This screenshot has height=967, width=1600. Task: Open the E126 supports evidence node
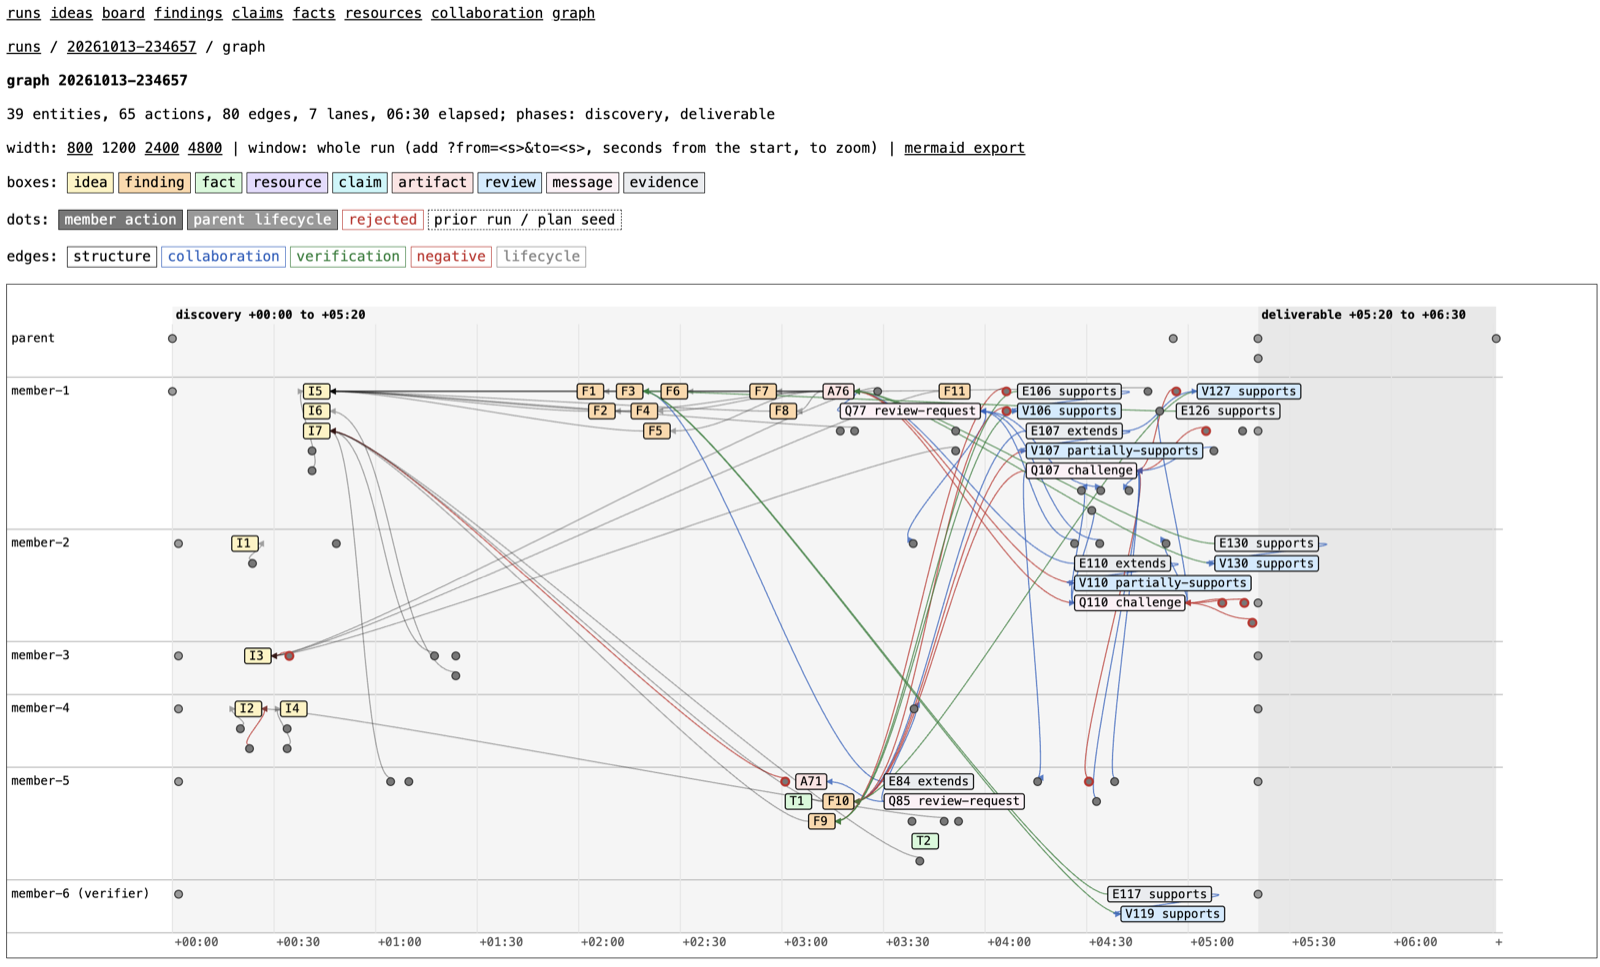(x=1228, y=411)
